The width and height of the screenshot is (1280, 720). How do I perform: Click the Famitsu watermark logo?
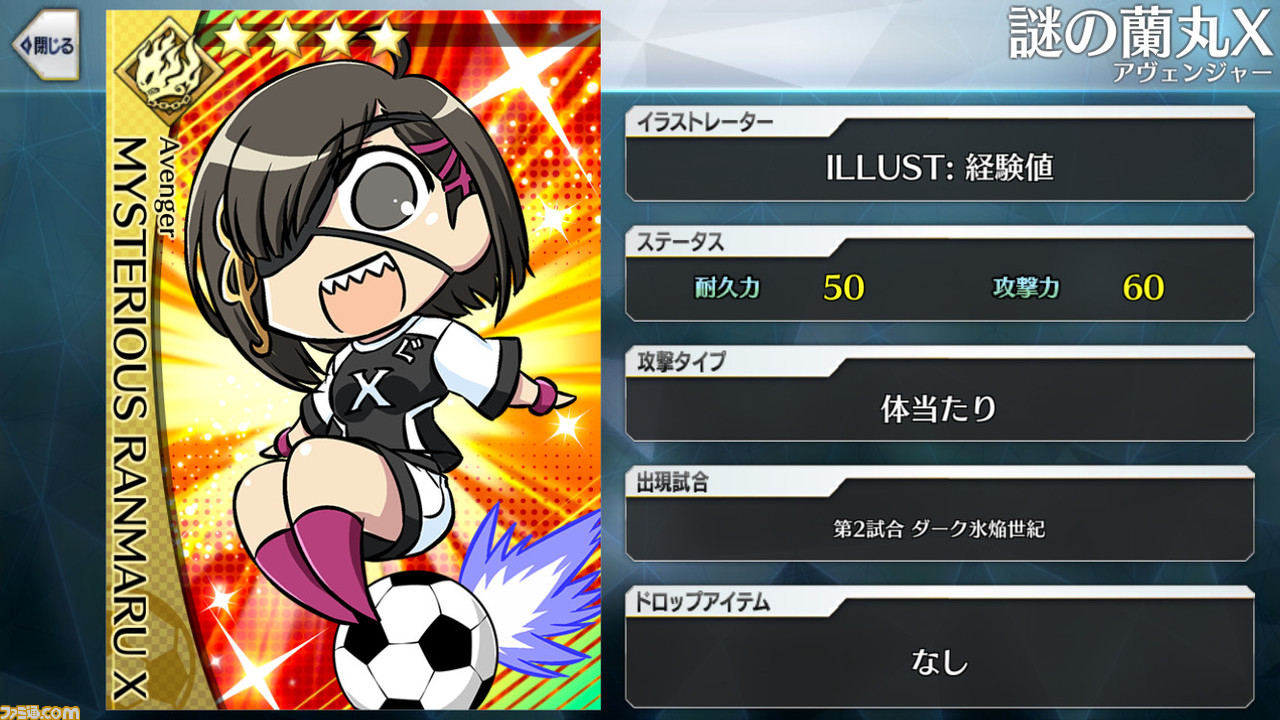point(40,713)
